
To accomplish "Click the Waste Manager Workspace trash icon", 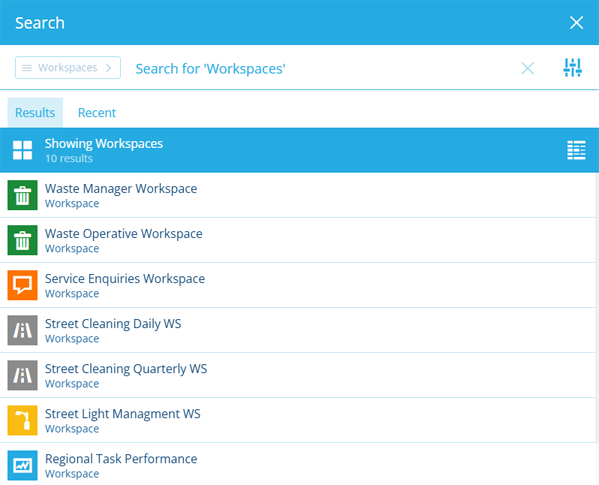I will click(23, 195).
